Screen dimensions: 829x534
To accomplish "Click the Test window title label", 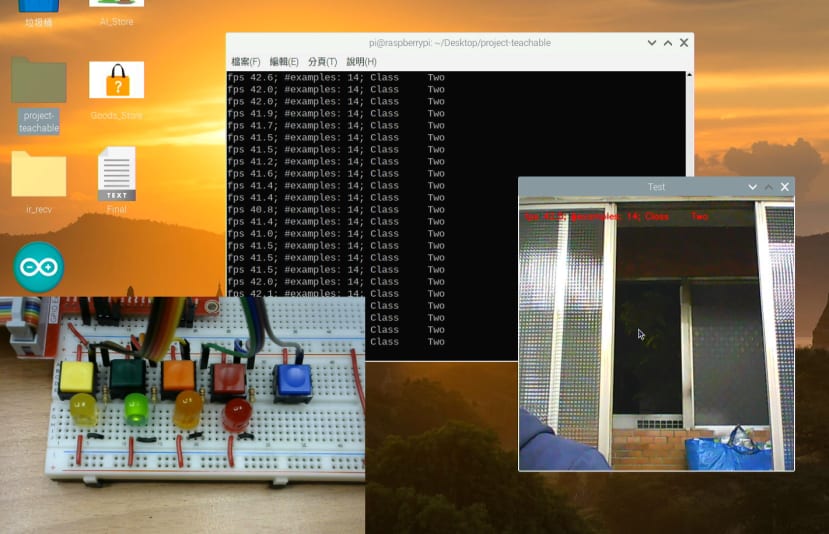I will 656,187.
